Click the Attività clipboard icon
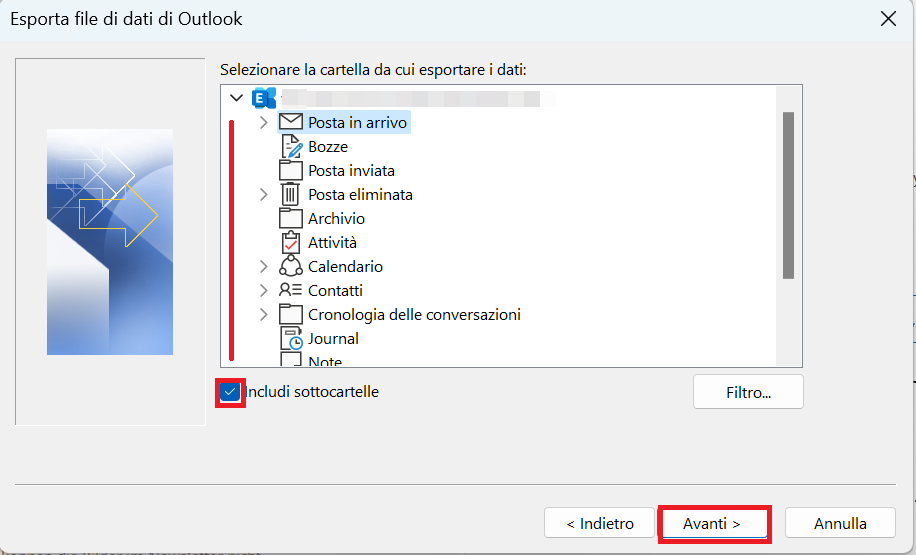The image size is (916, 555). click(290, 242)
